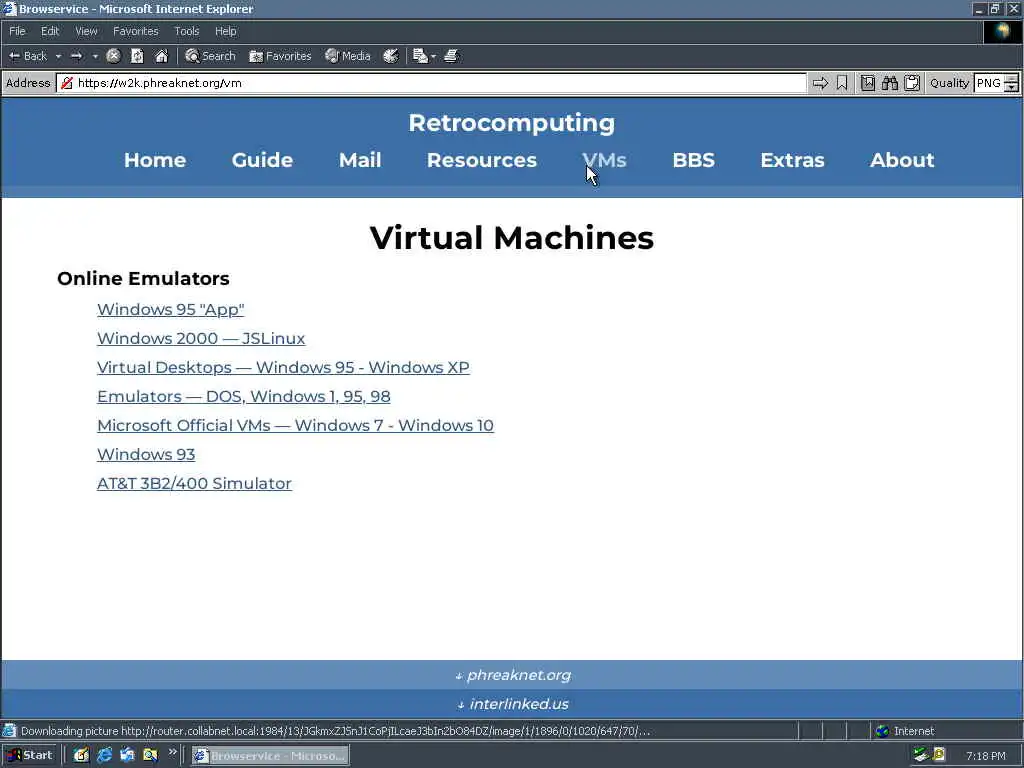Click the Windows Start button

point(30,756)
